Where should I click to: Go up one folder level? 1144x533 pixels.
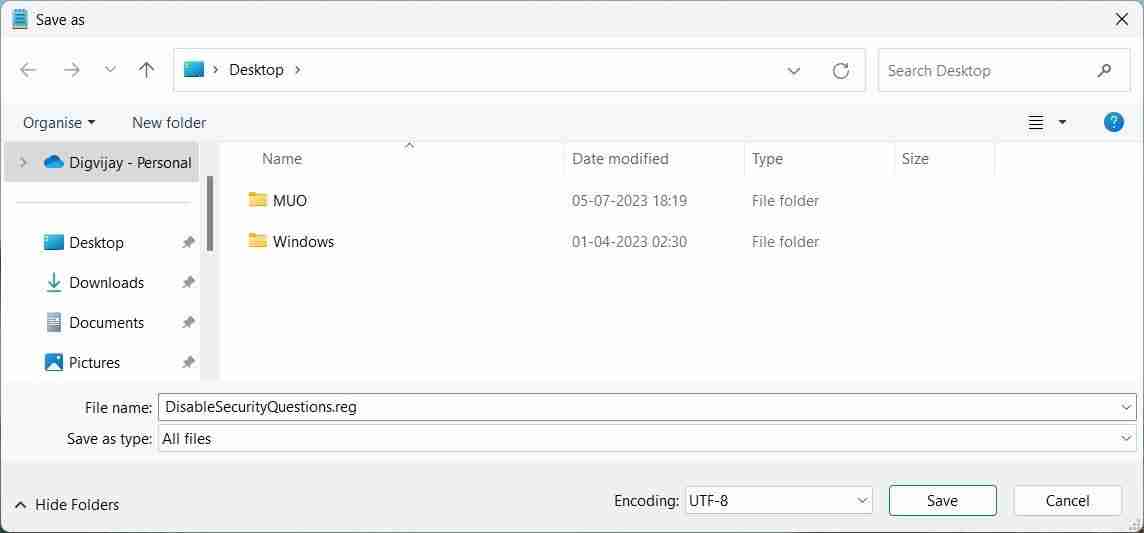tap(147, 70)
